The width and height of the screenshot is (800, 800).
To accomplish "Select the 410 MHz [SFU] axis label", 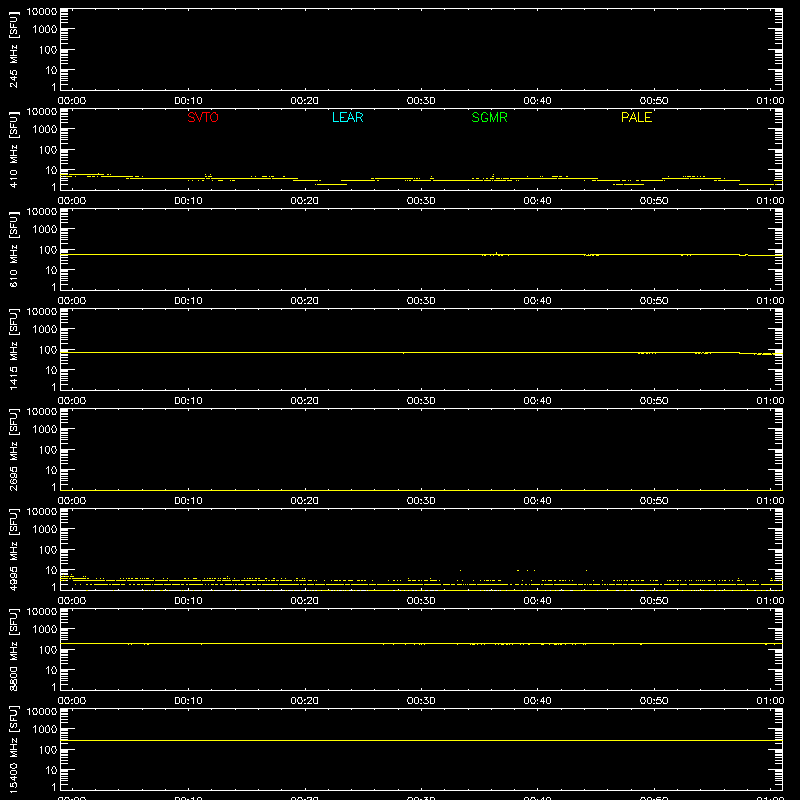I will [13, 149].
